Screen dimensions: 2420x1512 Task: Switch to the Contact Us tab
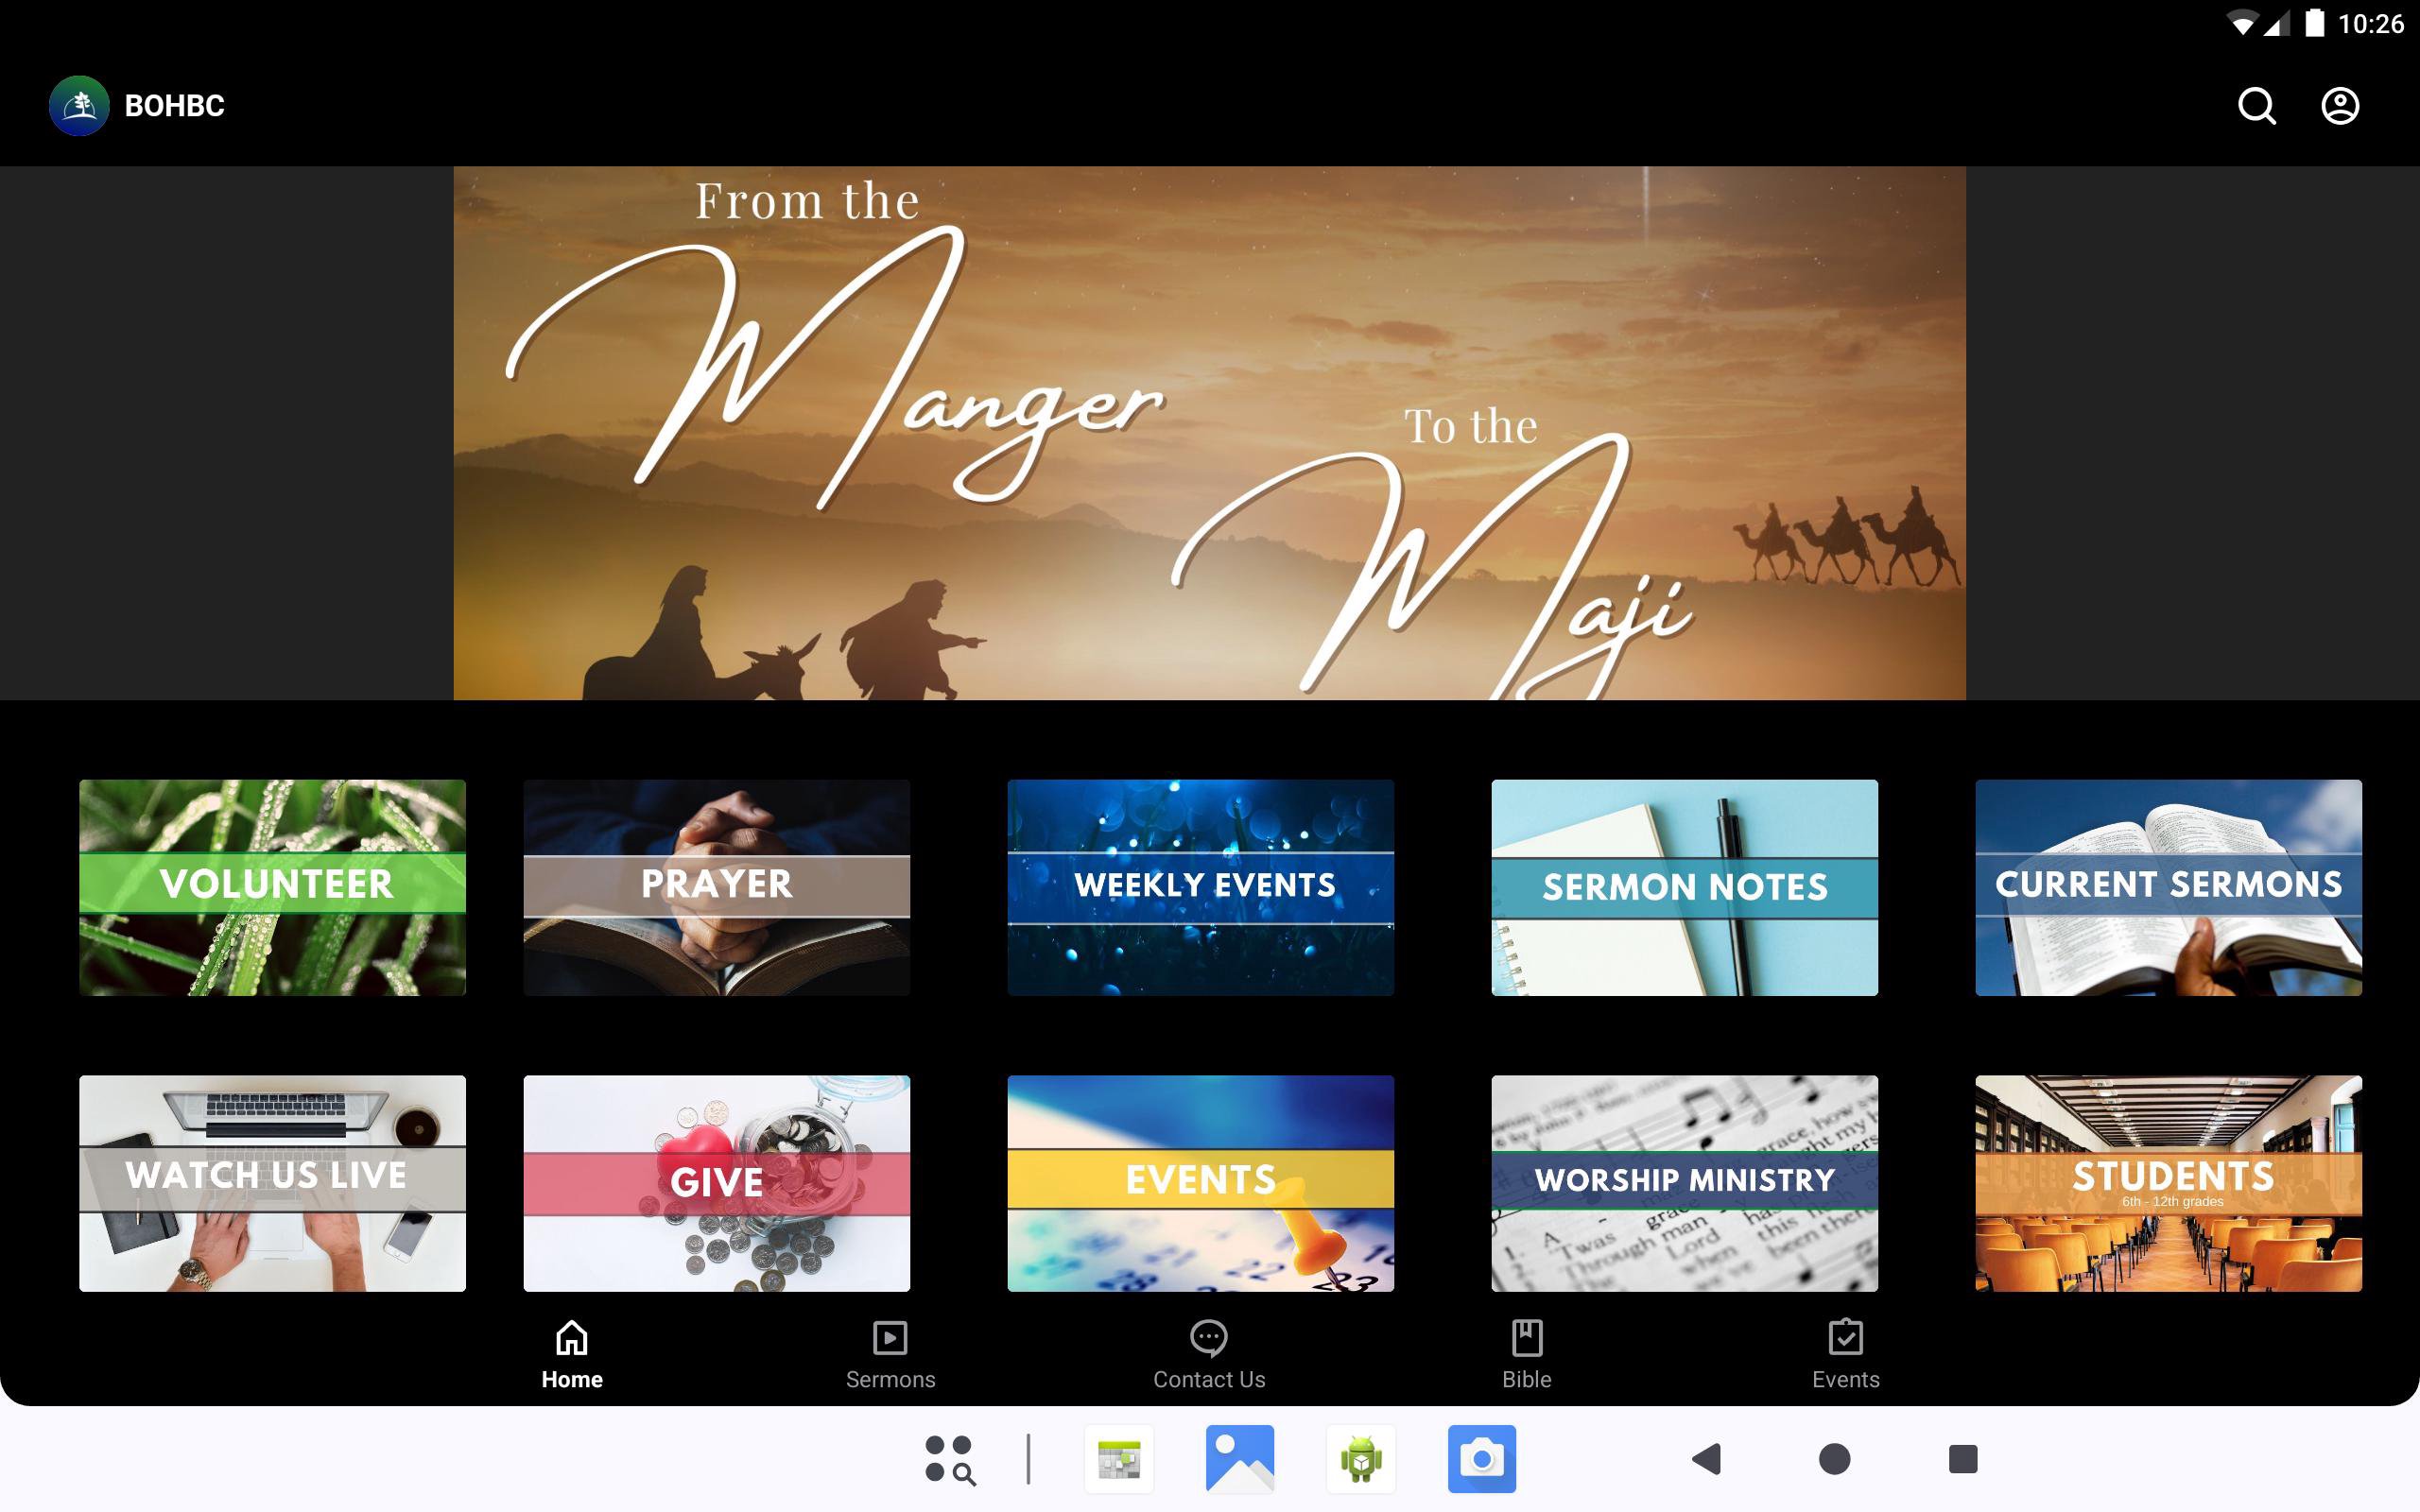[1208, 1354]
